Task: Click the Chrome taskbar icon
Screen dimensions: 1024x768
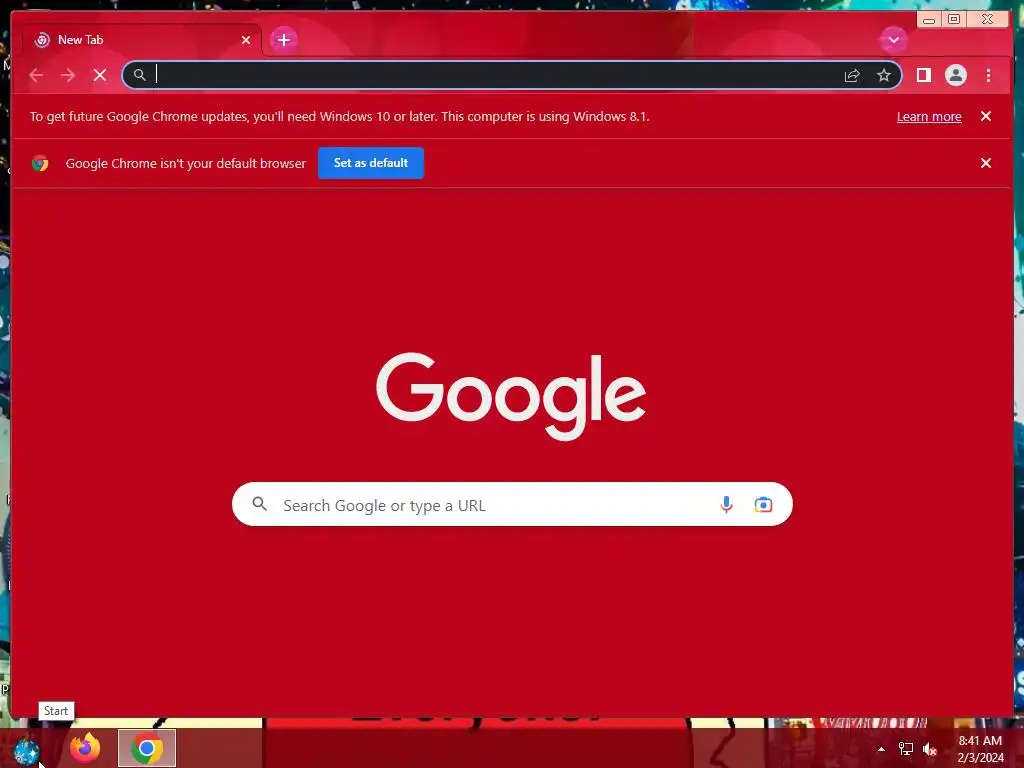Action: pyautogui.click(x=147, y=748)
